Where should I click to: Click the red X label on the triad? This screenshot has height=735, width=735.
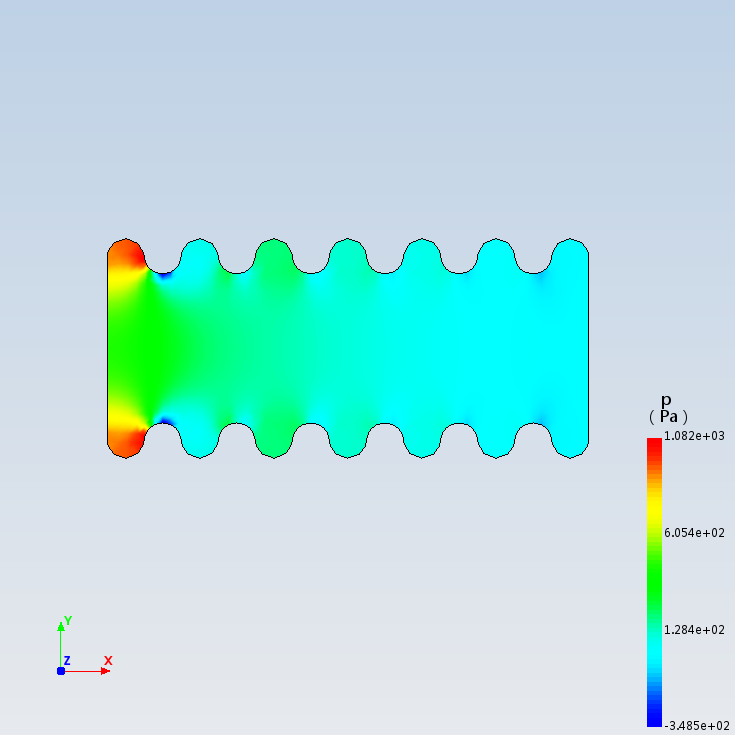pyautogui.click(x=108, y=660)
